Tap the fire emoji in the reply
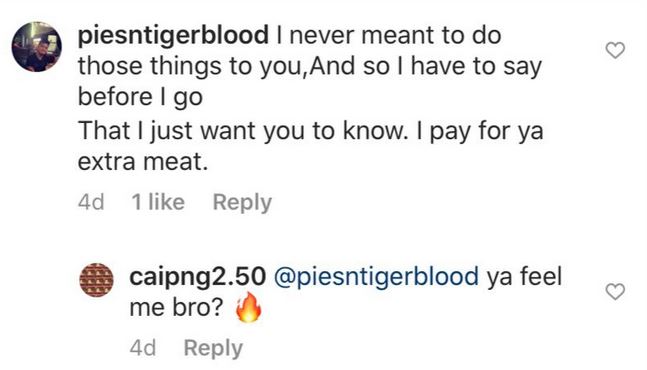Screen dimensions: 647x370 click(248, 307)
